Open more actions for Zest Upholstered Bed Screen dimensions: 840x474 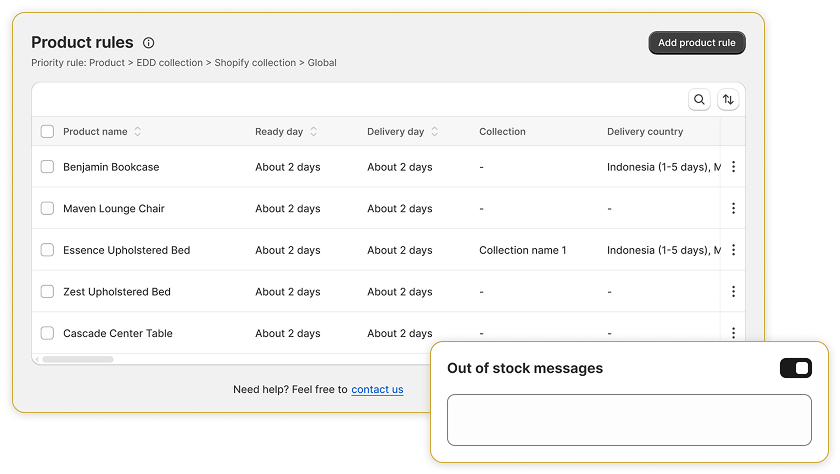(733, 291)
